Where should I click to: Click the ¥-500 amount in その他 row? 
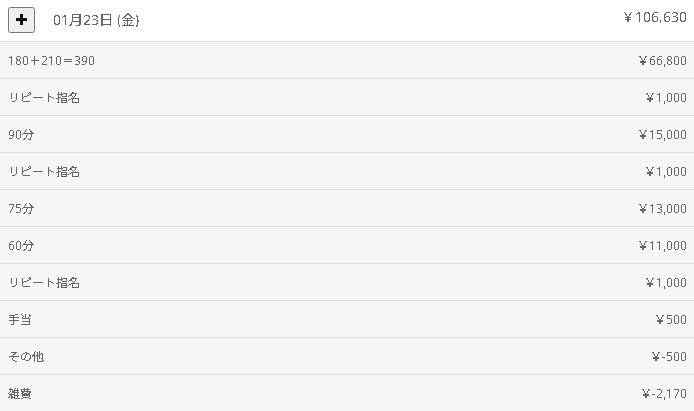[x=668, y=357]
